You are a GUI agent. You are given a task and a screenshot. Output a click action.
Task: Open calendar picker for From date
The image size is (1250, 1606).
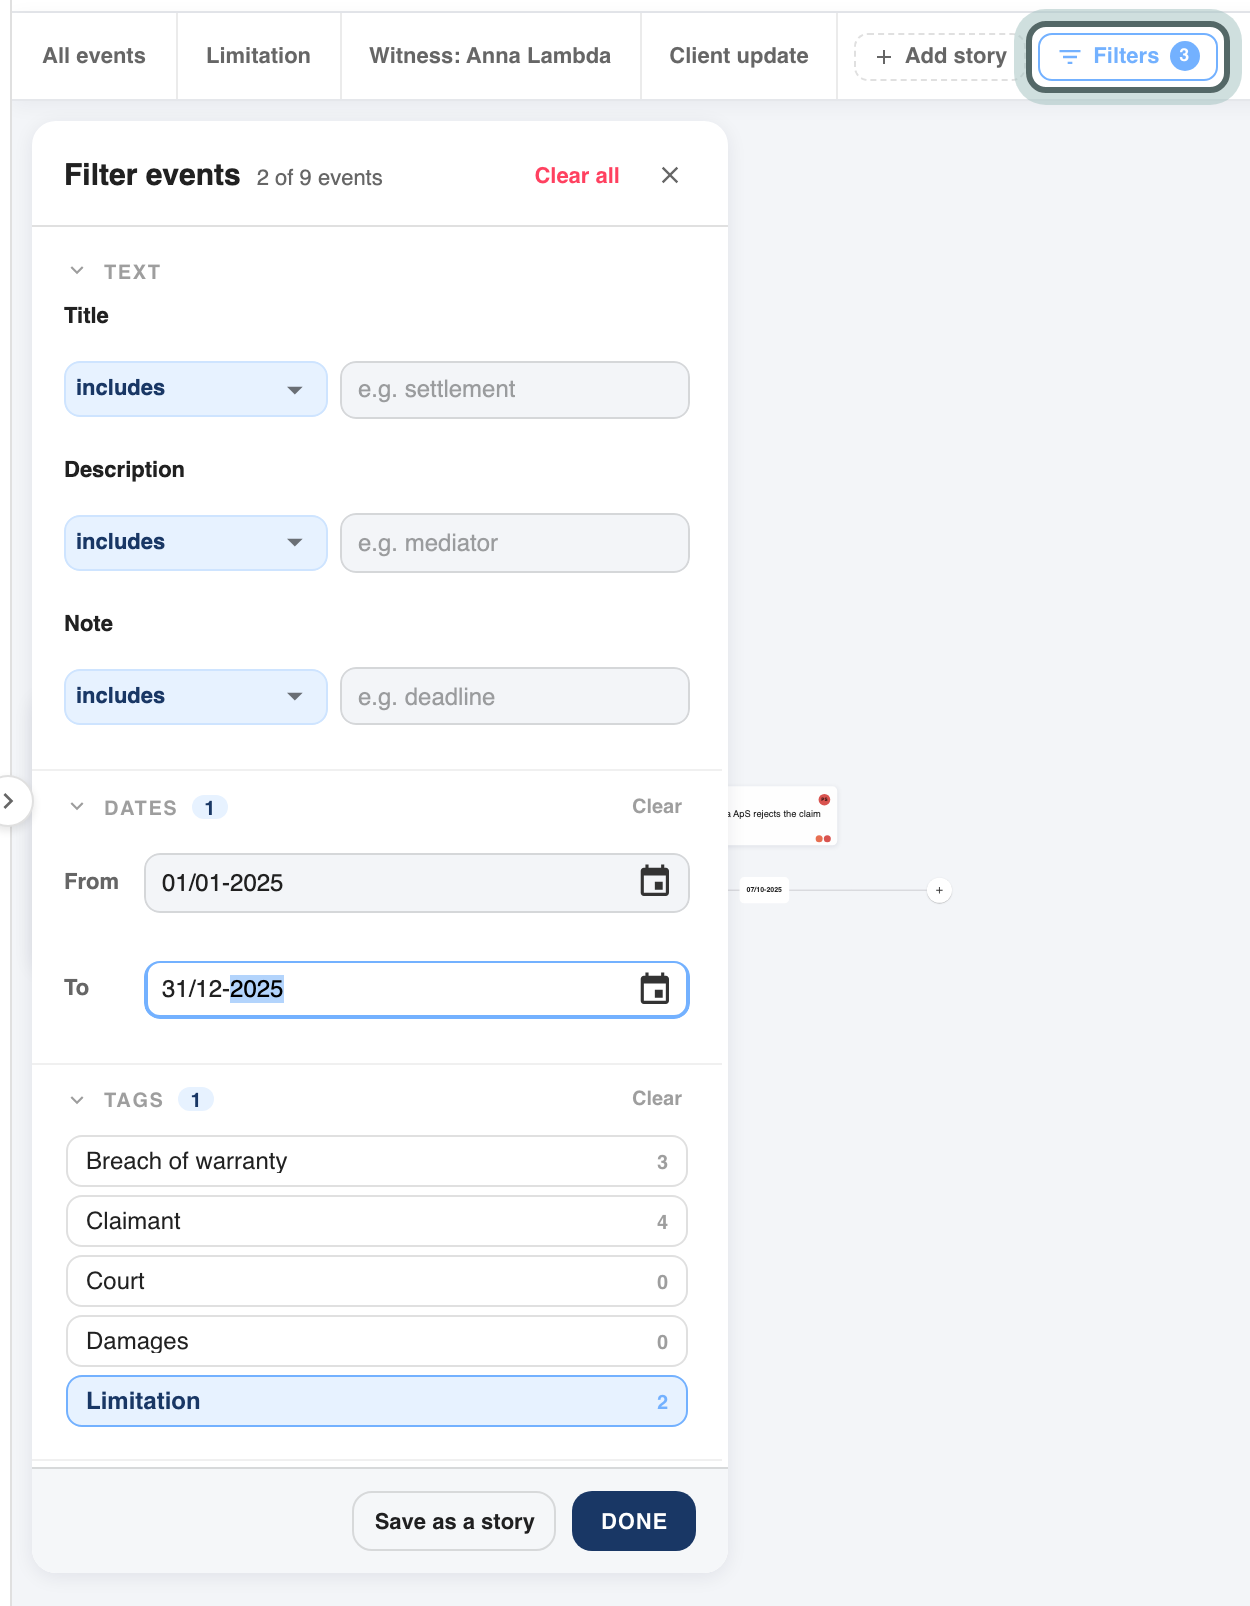click(655, 882)
